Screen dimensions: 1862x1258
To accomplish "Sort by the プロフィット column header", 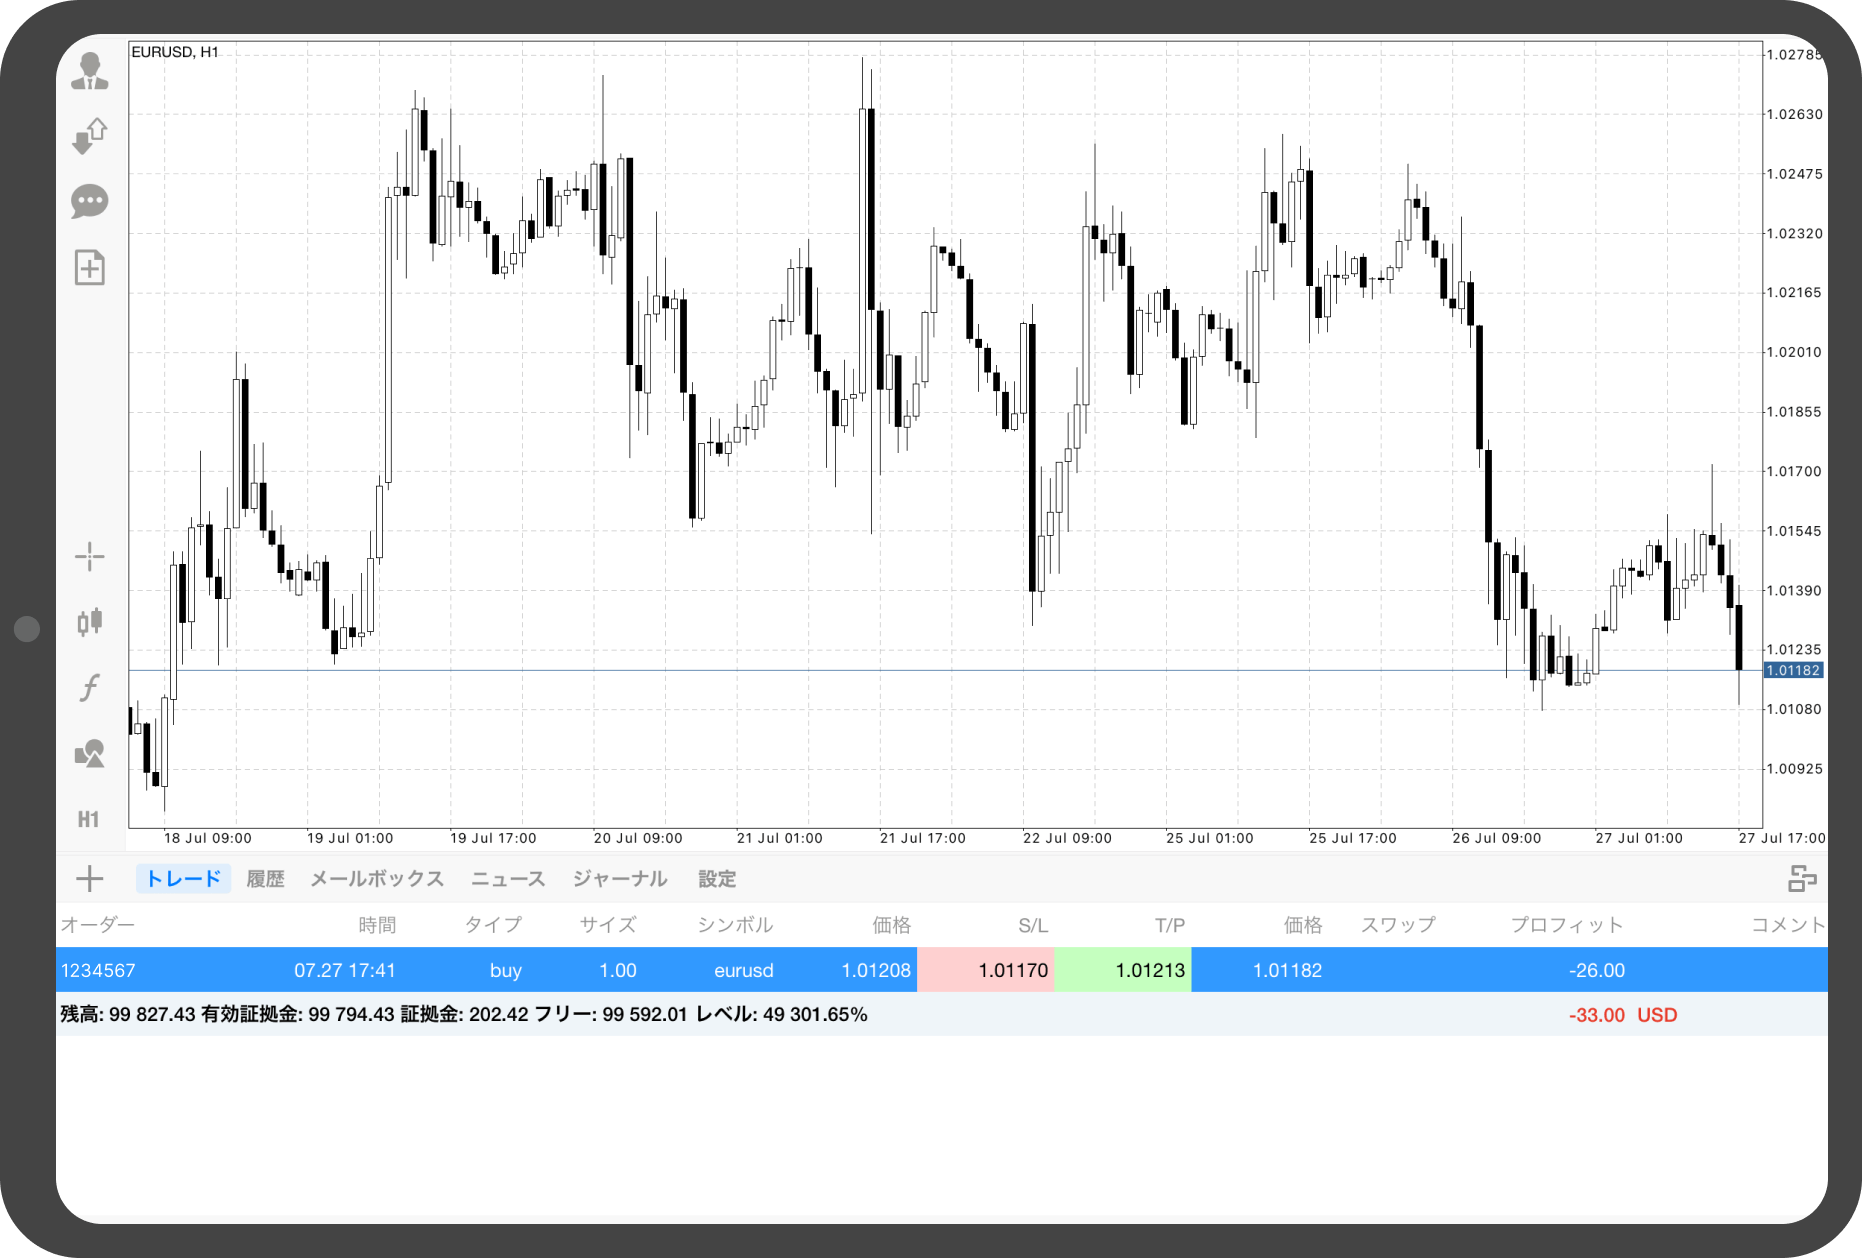I will (x=1566, y=925).
